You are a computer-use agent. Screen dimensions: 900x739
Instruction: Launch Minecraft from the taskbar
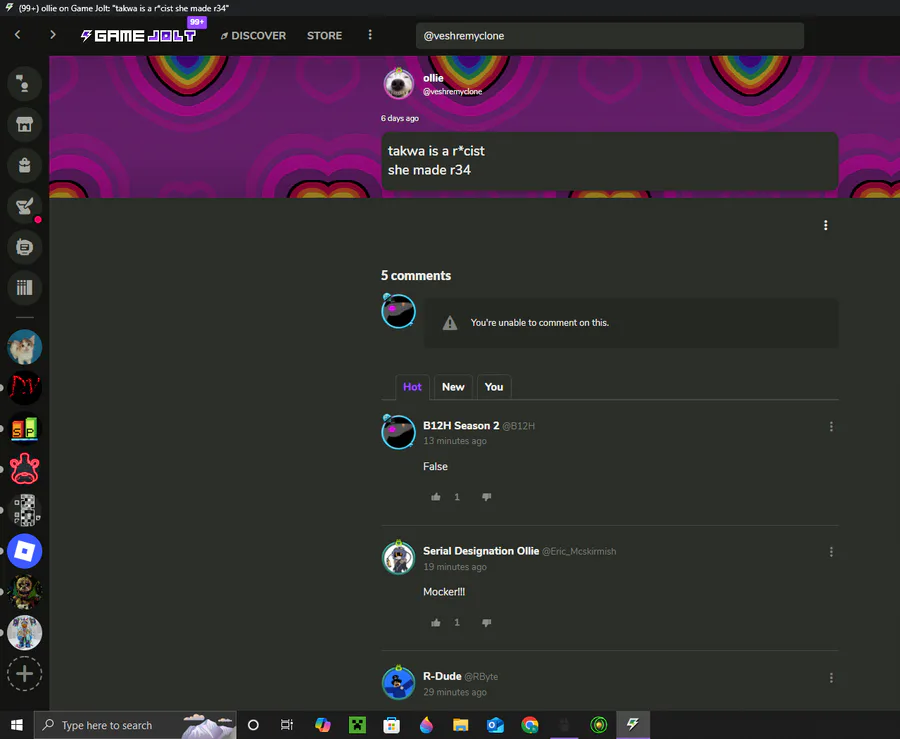click(357, 725)
